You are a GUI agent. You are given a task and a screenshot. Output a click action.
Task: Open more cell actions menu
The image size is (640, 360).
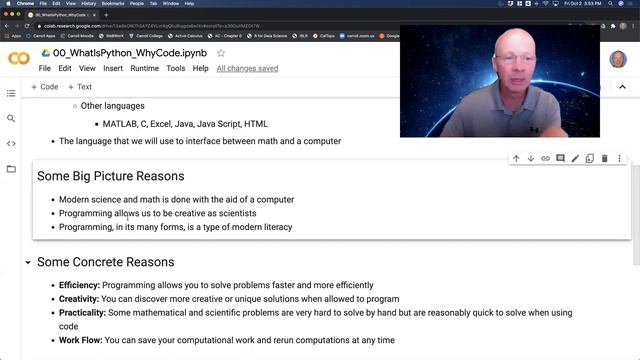pyautogui.click(x=619, y=158)
